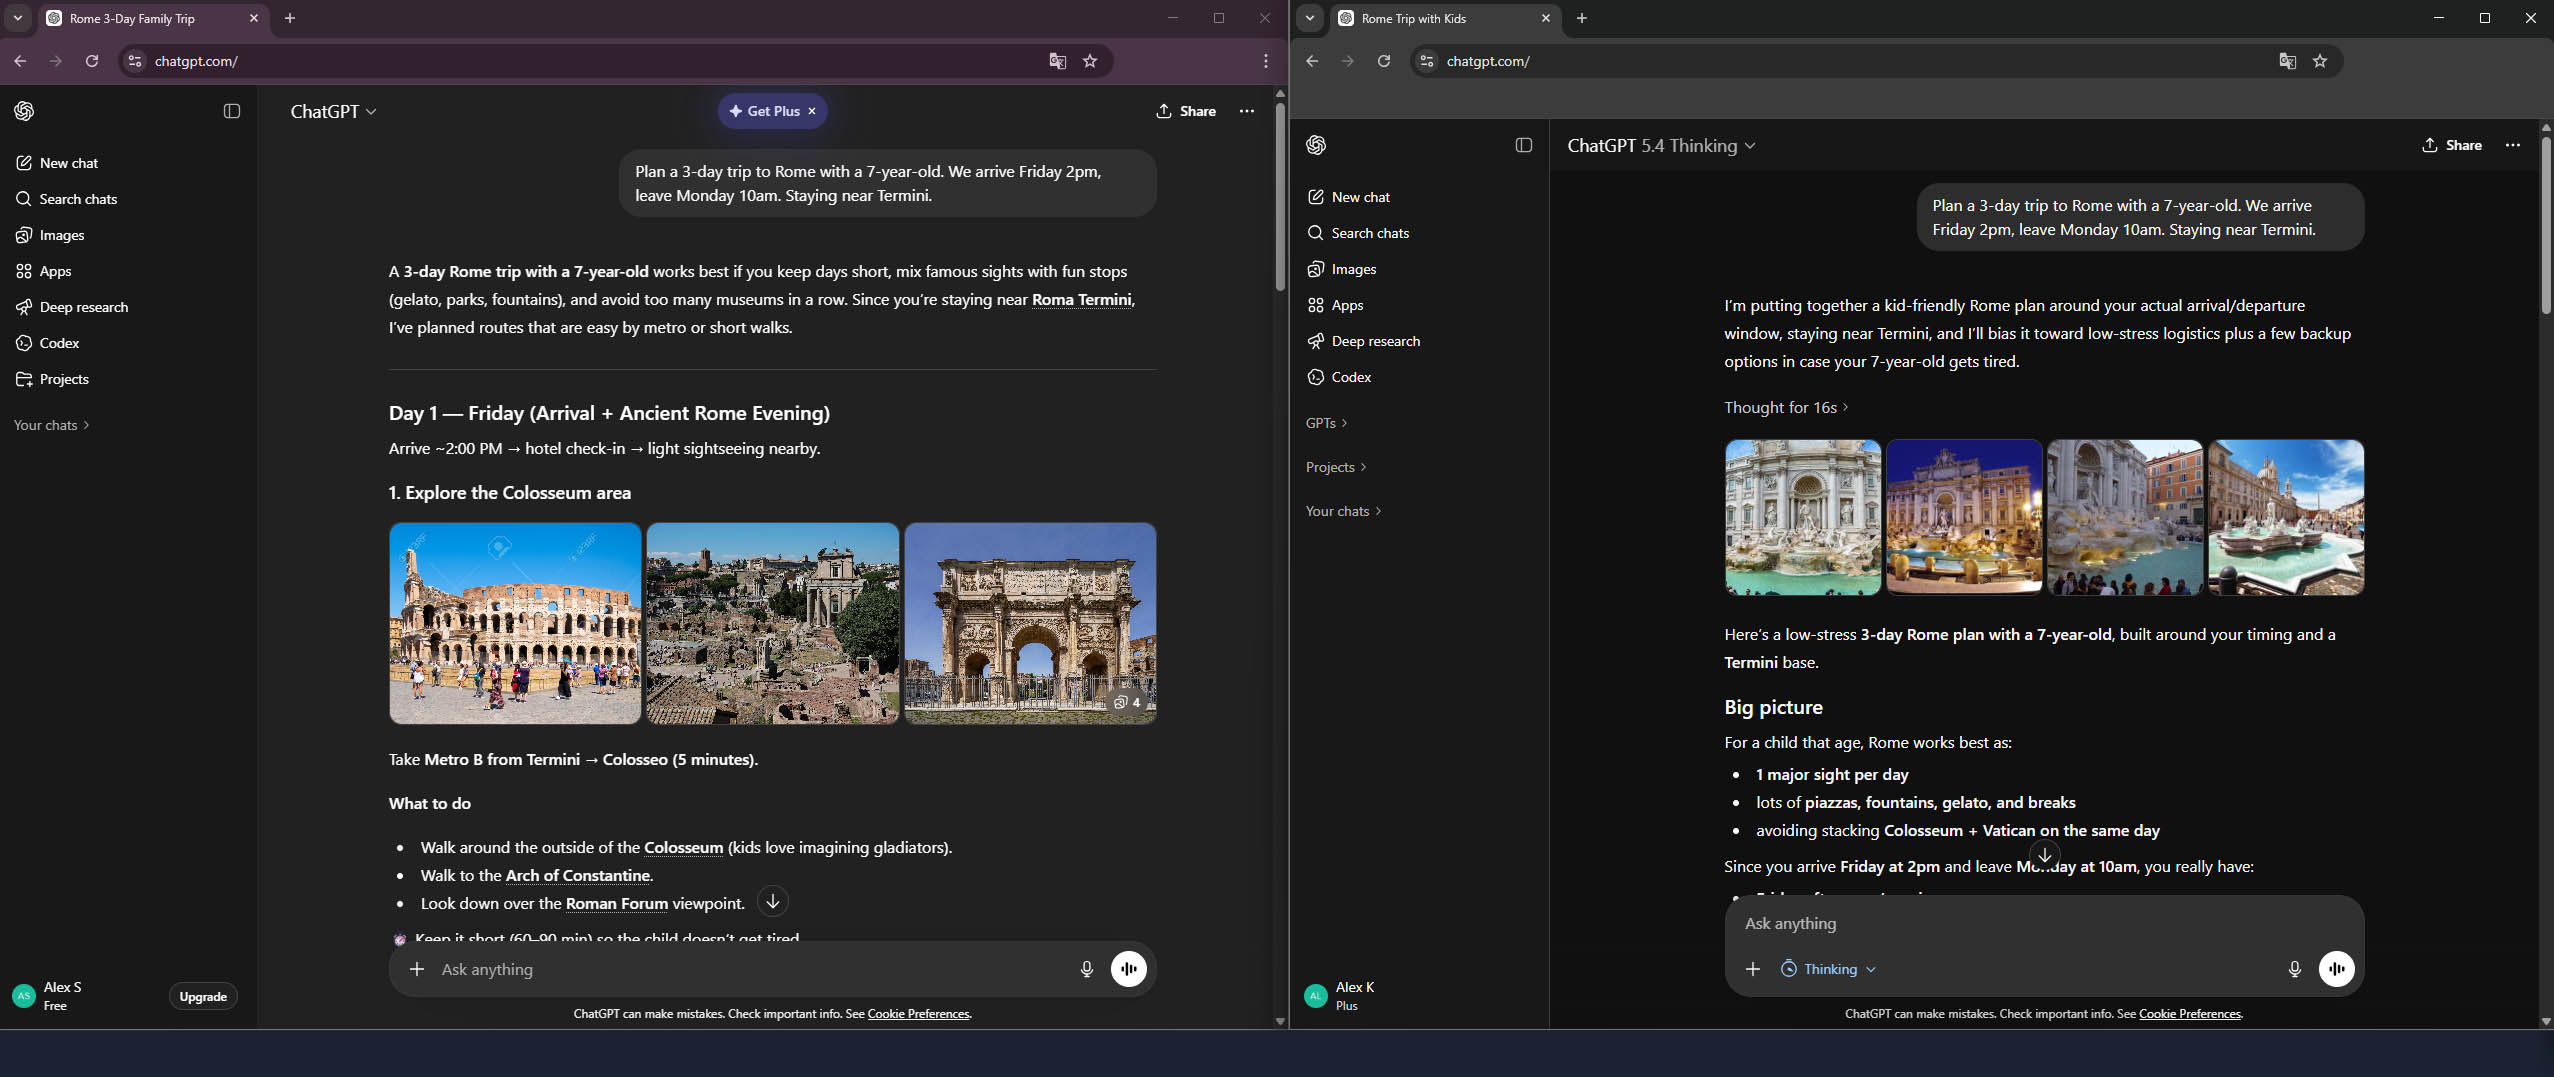Open ChatGPT 5.4 Thinking model dropdown

coord(1661,145)
